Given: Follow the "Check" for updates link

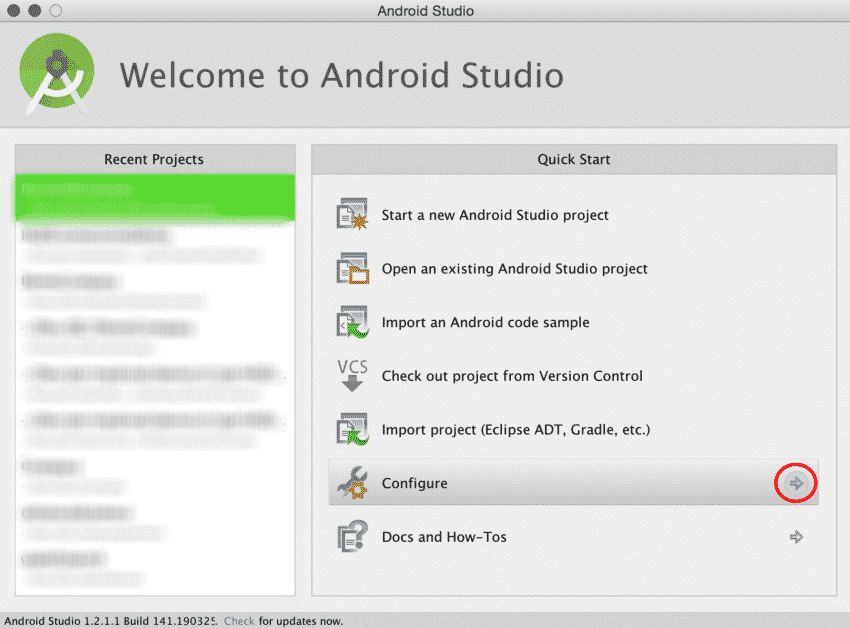Looking at the screenshot, I should (239, 621).
